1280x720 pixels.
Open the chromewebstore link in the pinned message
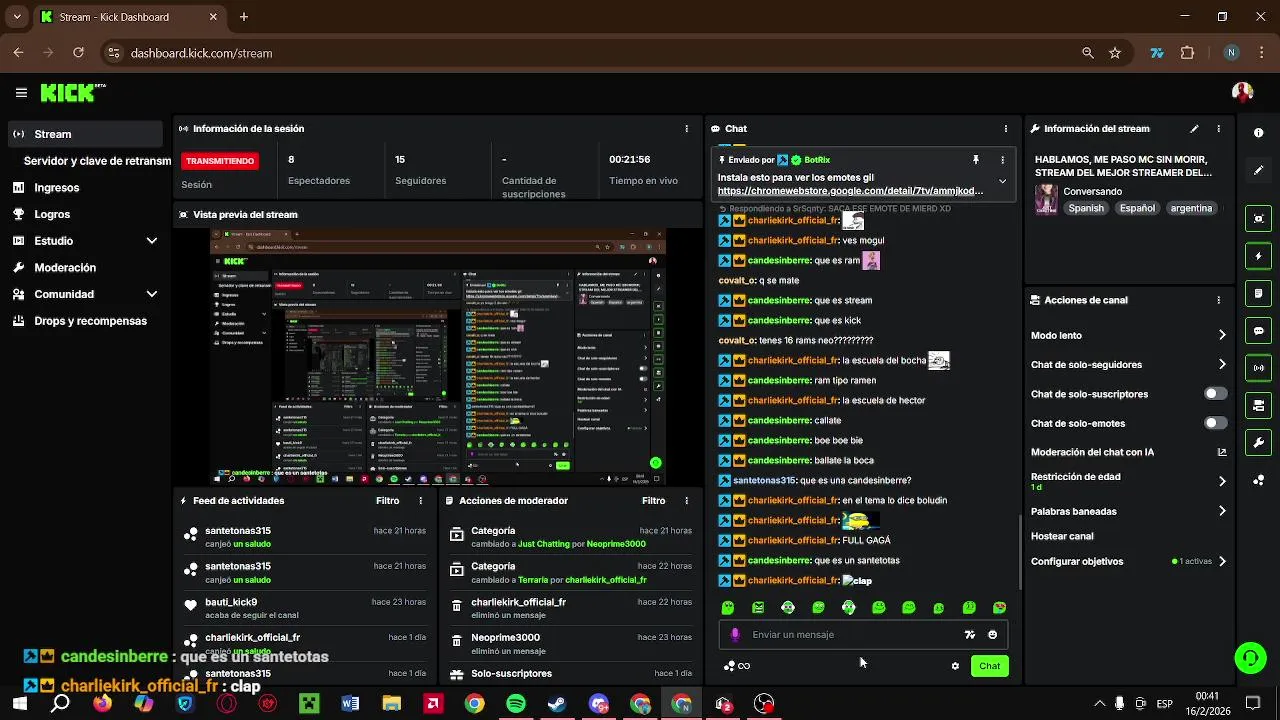tap(850, 191)
